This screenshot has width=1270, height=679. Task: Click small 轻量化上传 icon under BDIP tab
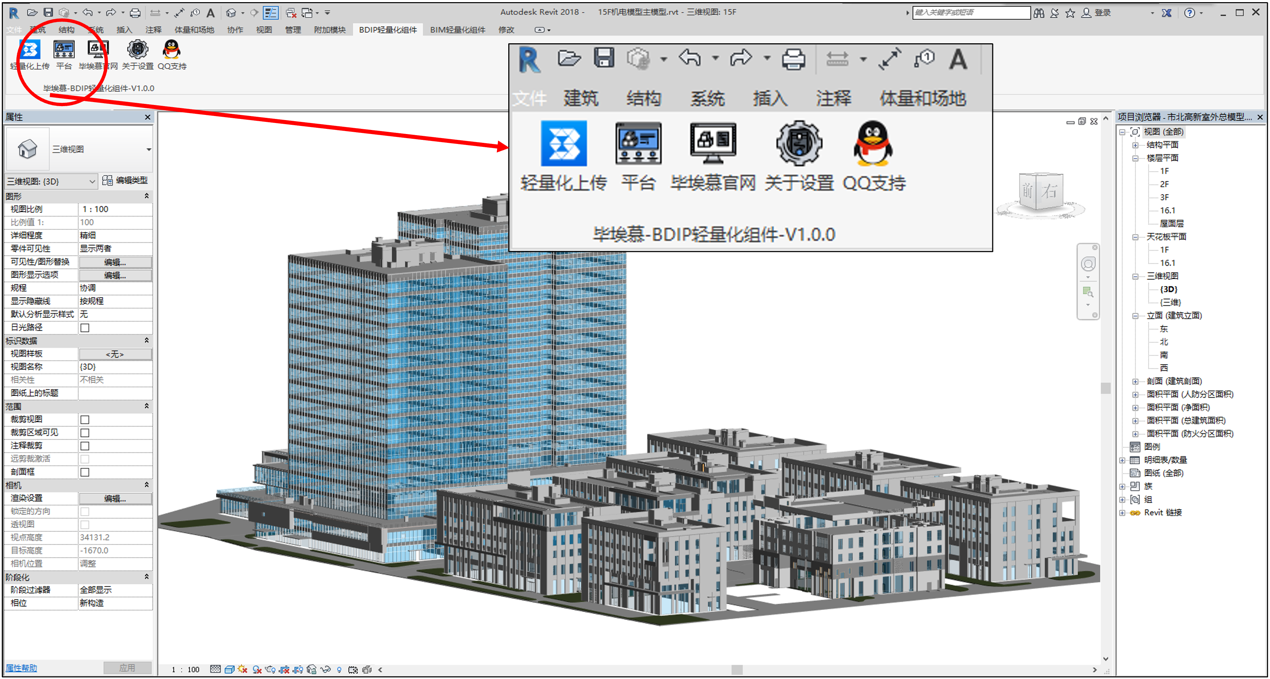click(30, 49)
